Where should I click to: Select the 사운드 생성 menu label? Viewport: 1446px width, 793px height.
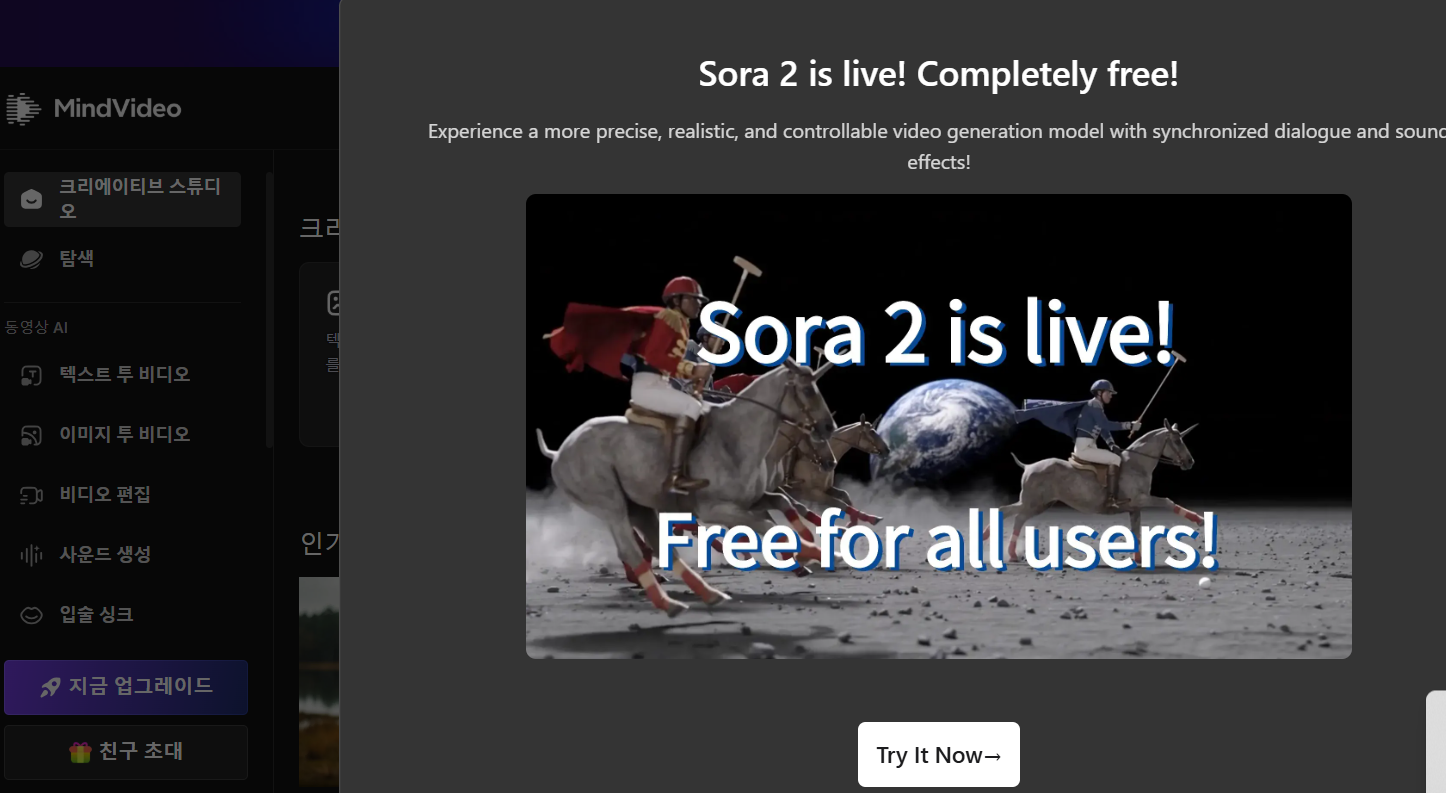(105, 554)
